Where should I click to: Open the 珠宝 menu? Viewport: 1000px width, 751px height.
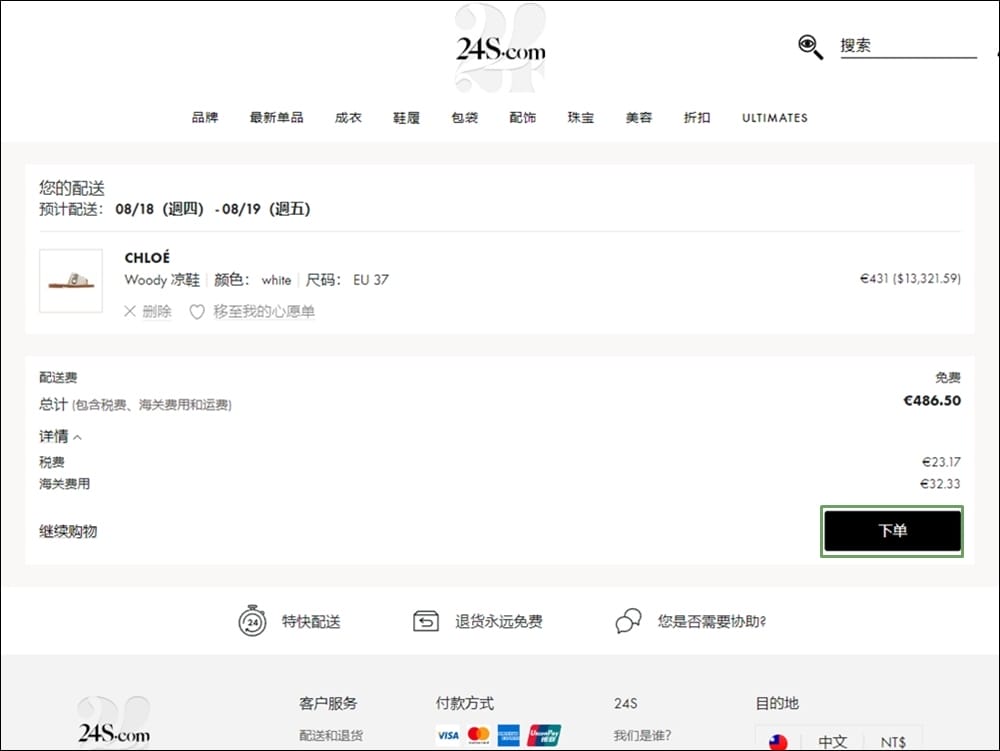point(580,117)
